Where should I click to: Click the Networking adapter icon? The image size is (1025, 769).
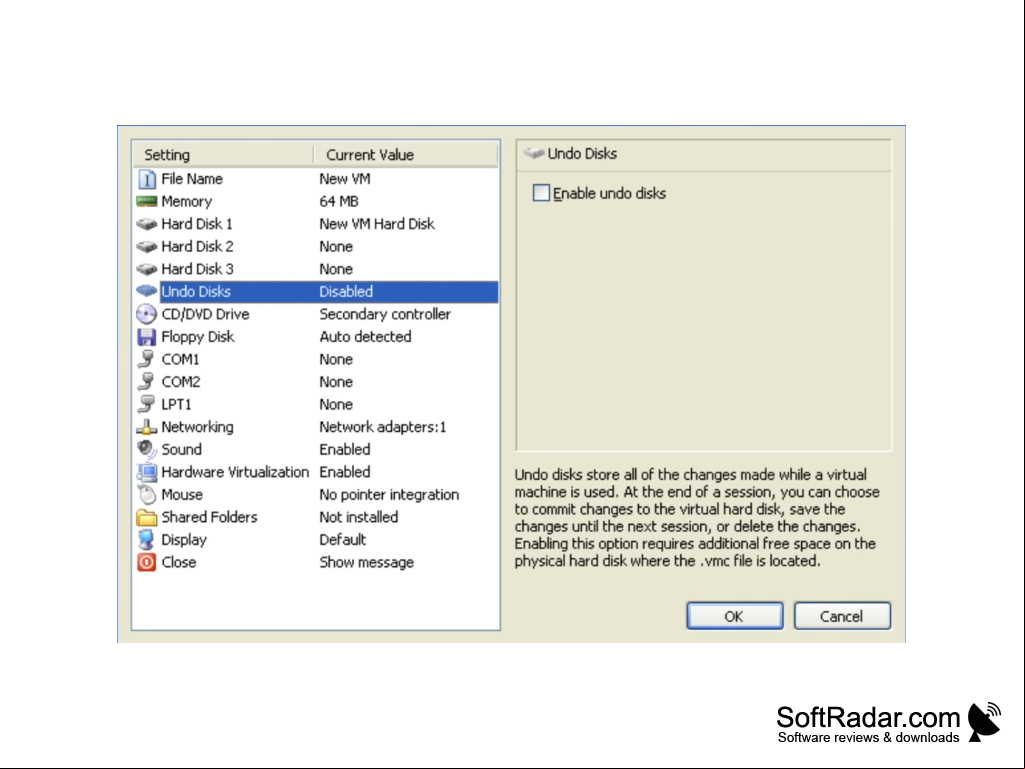point(146,428)
